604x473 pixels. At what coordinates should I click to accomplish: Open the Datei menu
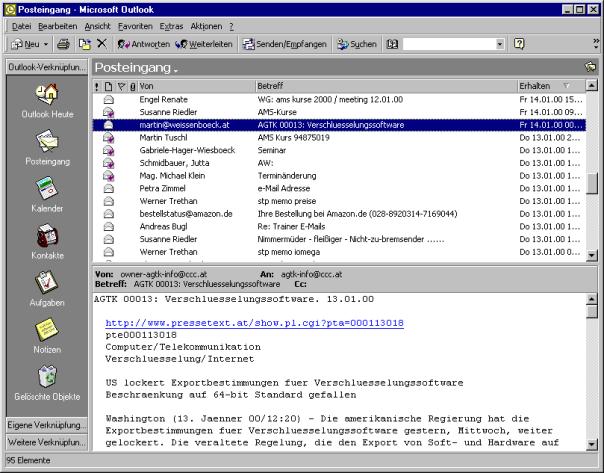click(x=21, y=27)
